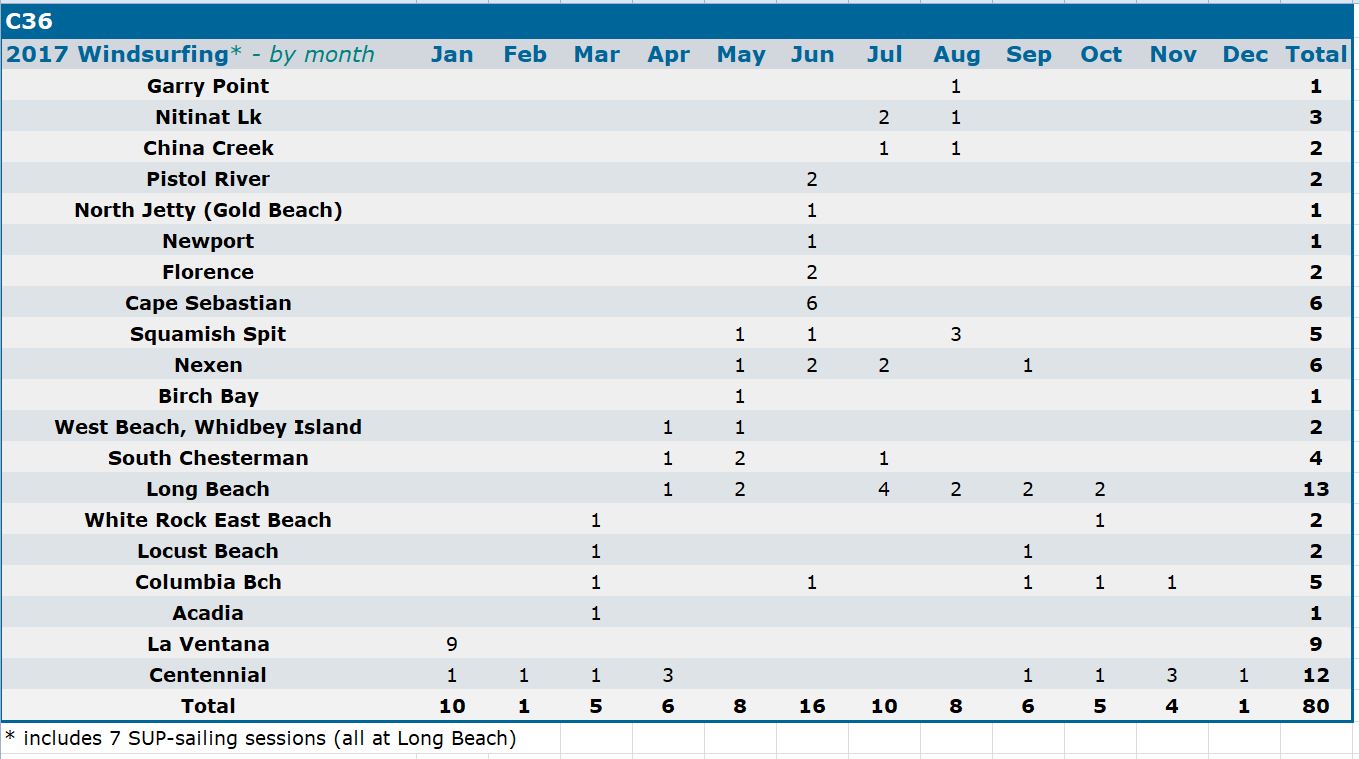Select Squamish Spit's August value 3
Screen dimensions: 1359x759
(956, 334)
